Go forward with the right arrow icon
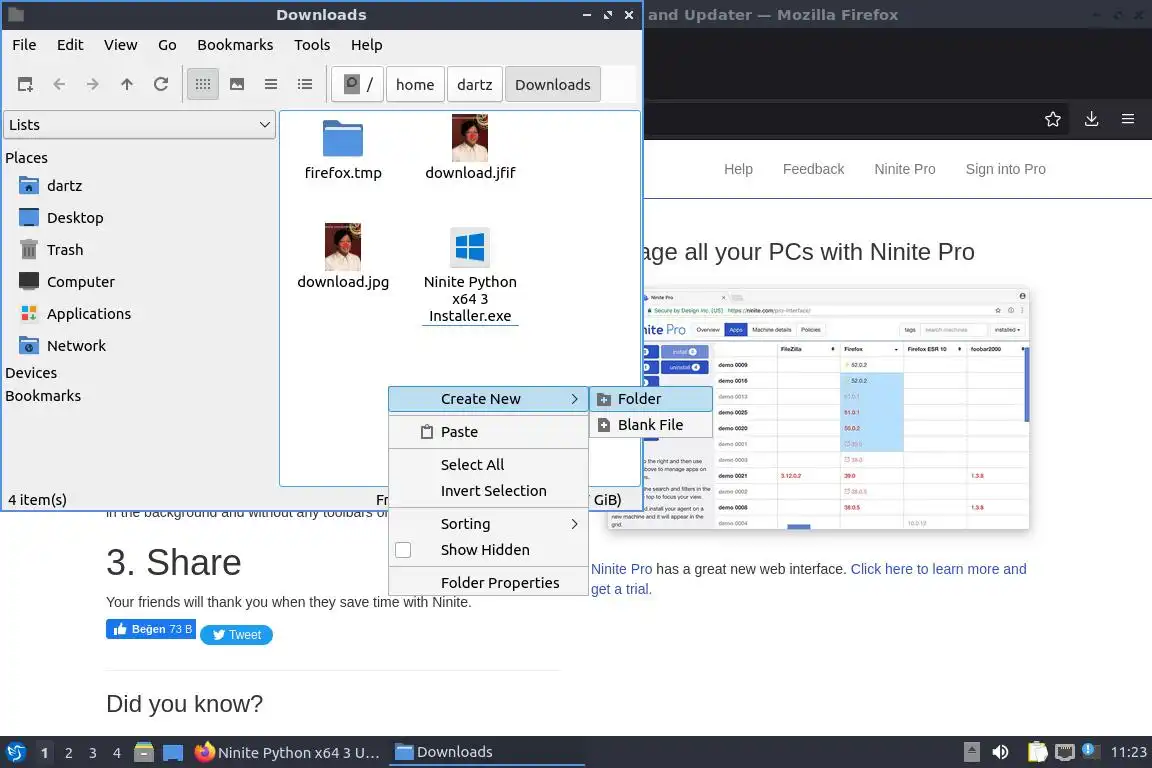1152x768 pixels. [x=93, y=85]
